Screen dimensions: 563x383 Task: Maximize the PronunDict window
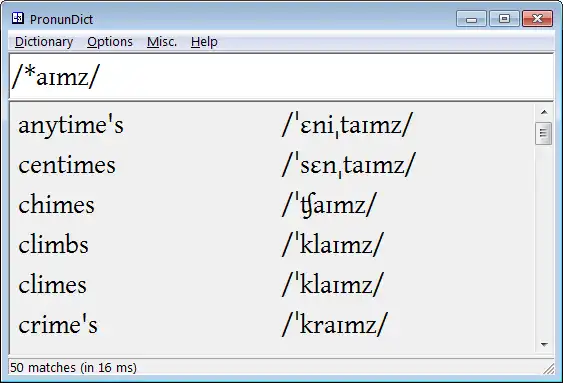504,19
